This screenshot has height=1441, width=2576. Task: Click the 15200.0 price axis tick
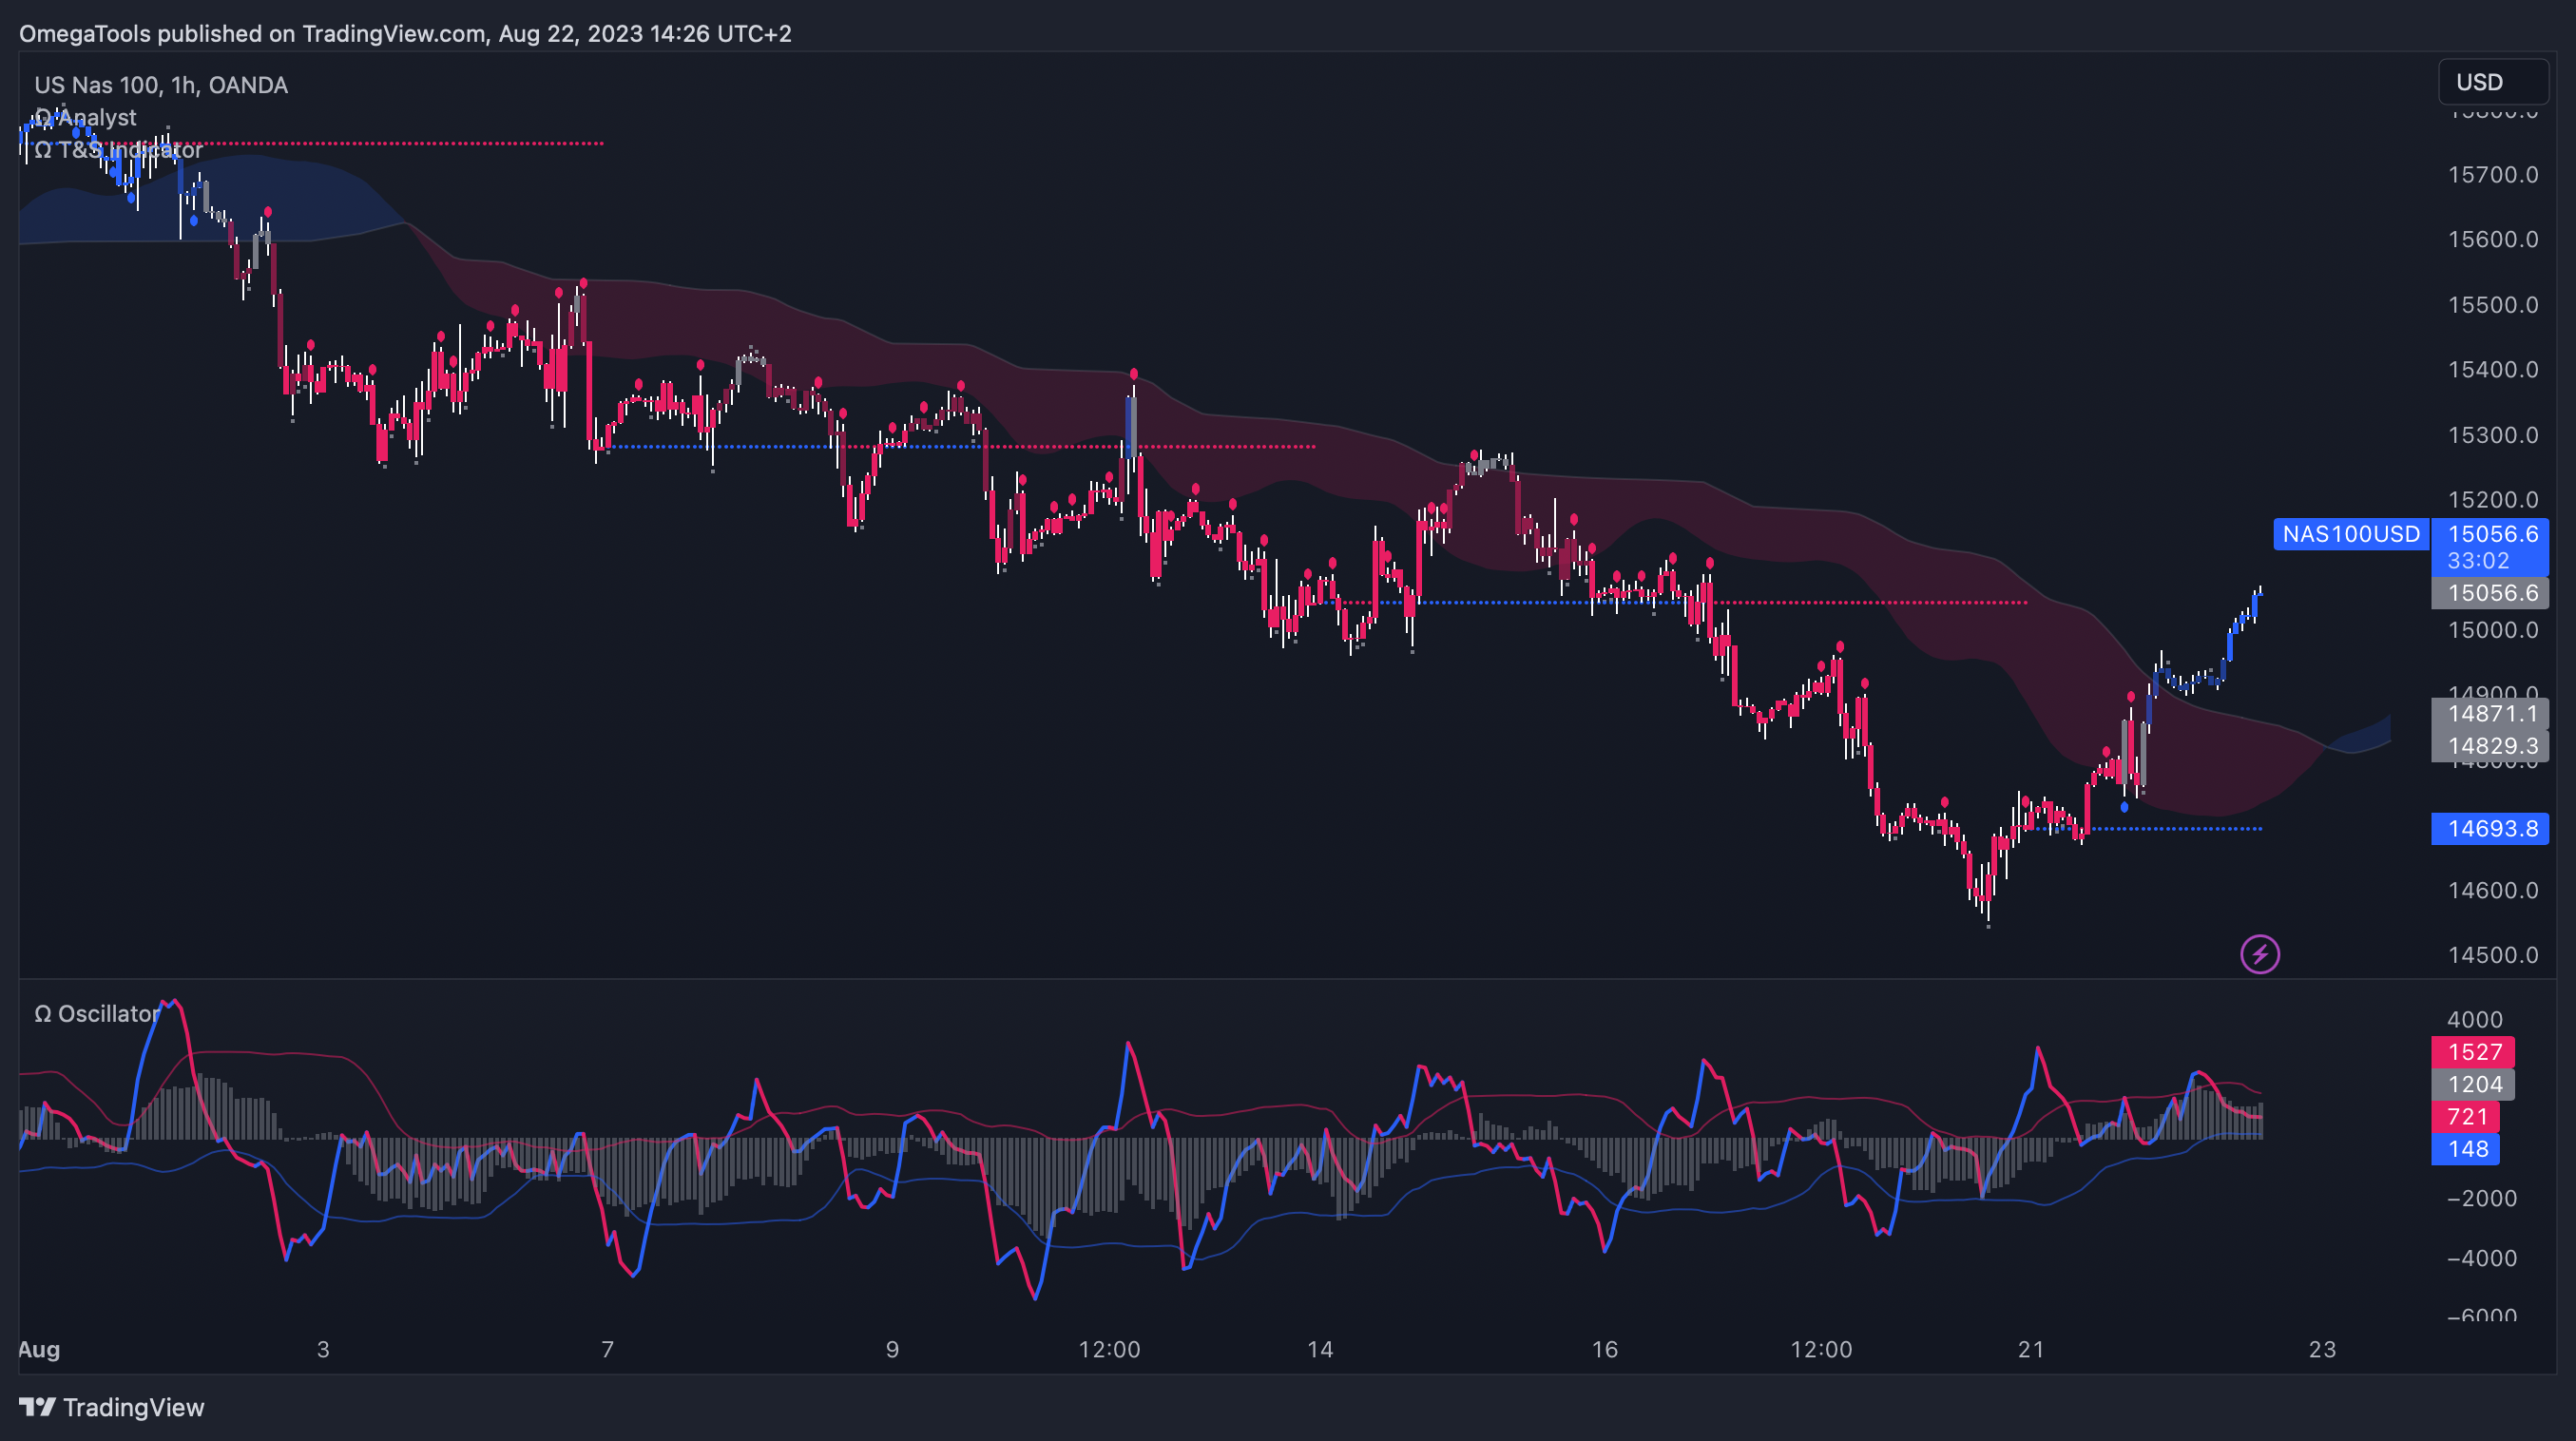click(x=2493, y=500)
